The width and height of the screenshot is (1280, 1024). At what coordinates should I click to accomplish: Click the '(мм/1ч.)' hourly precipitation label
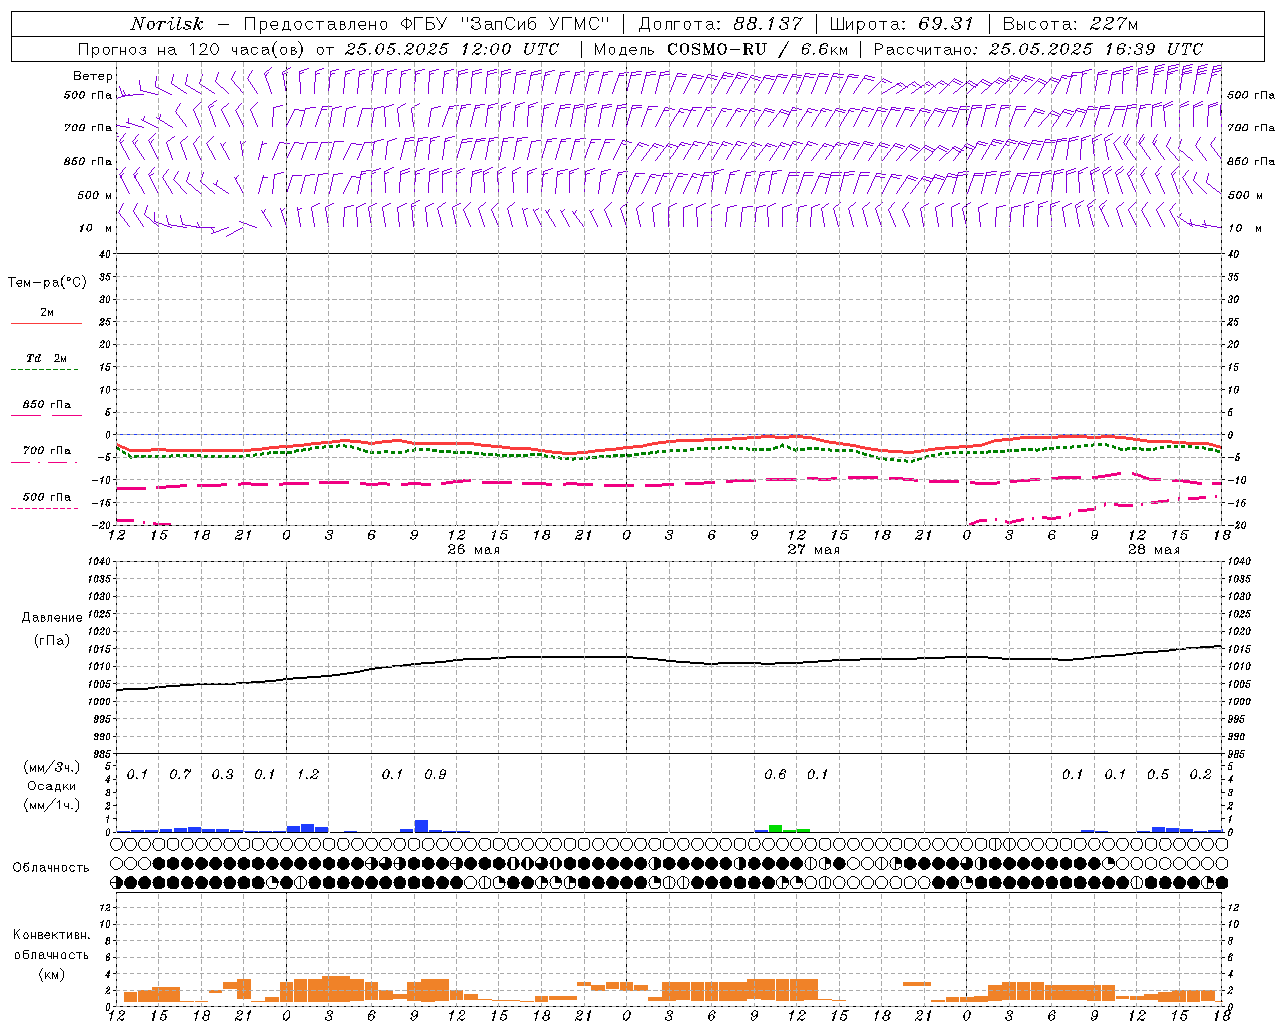[x=51, y=805]
